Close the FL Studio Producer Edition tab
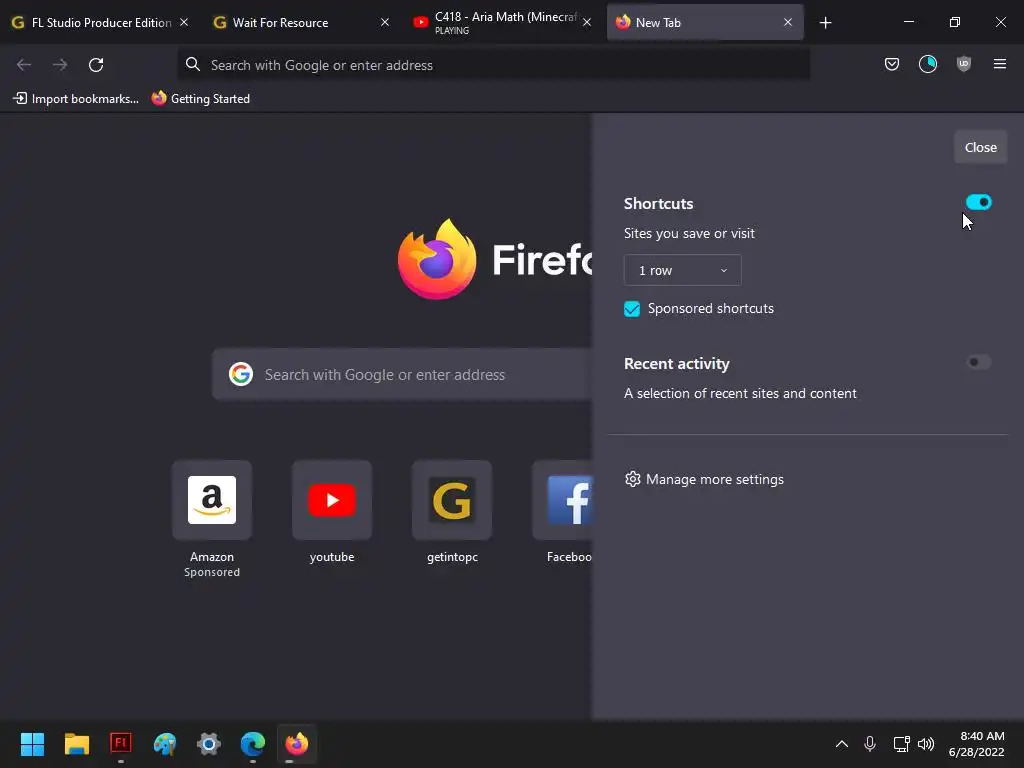Image resolution: width=1024 pixels, height=768 pixels. 184,22
